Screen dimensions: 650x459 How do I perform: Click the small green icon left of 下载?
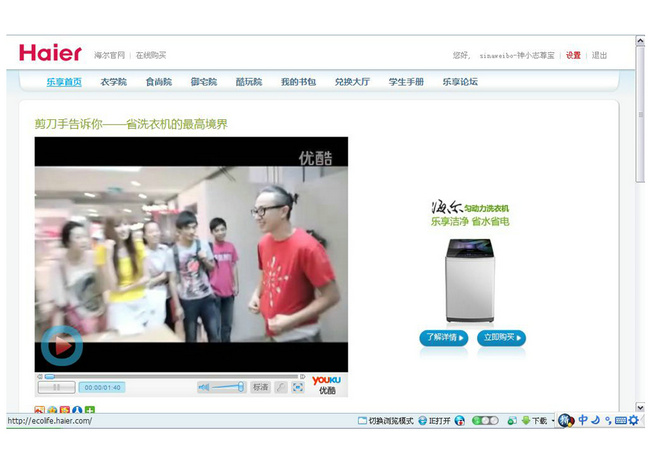click(x=512, y=421)
